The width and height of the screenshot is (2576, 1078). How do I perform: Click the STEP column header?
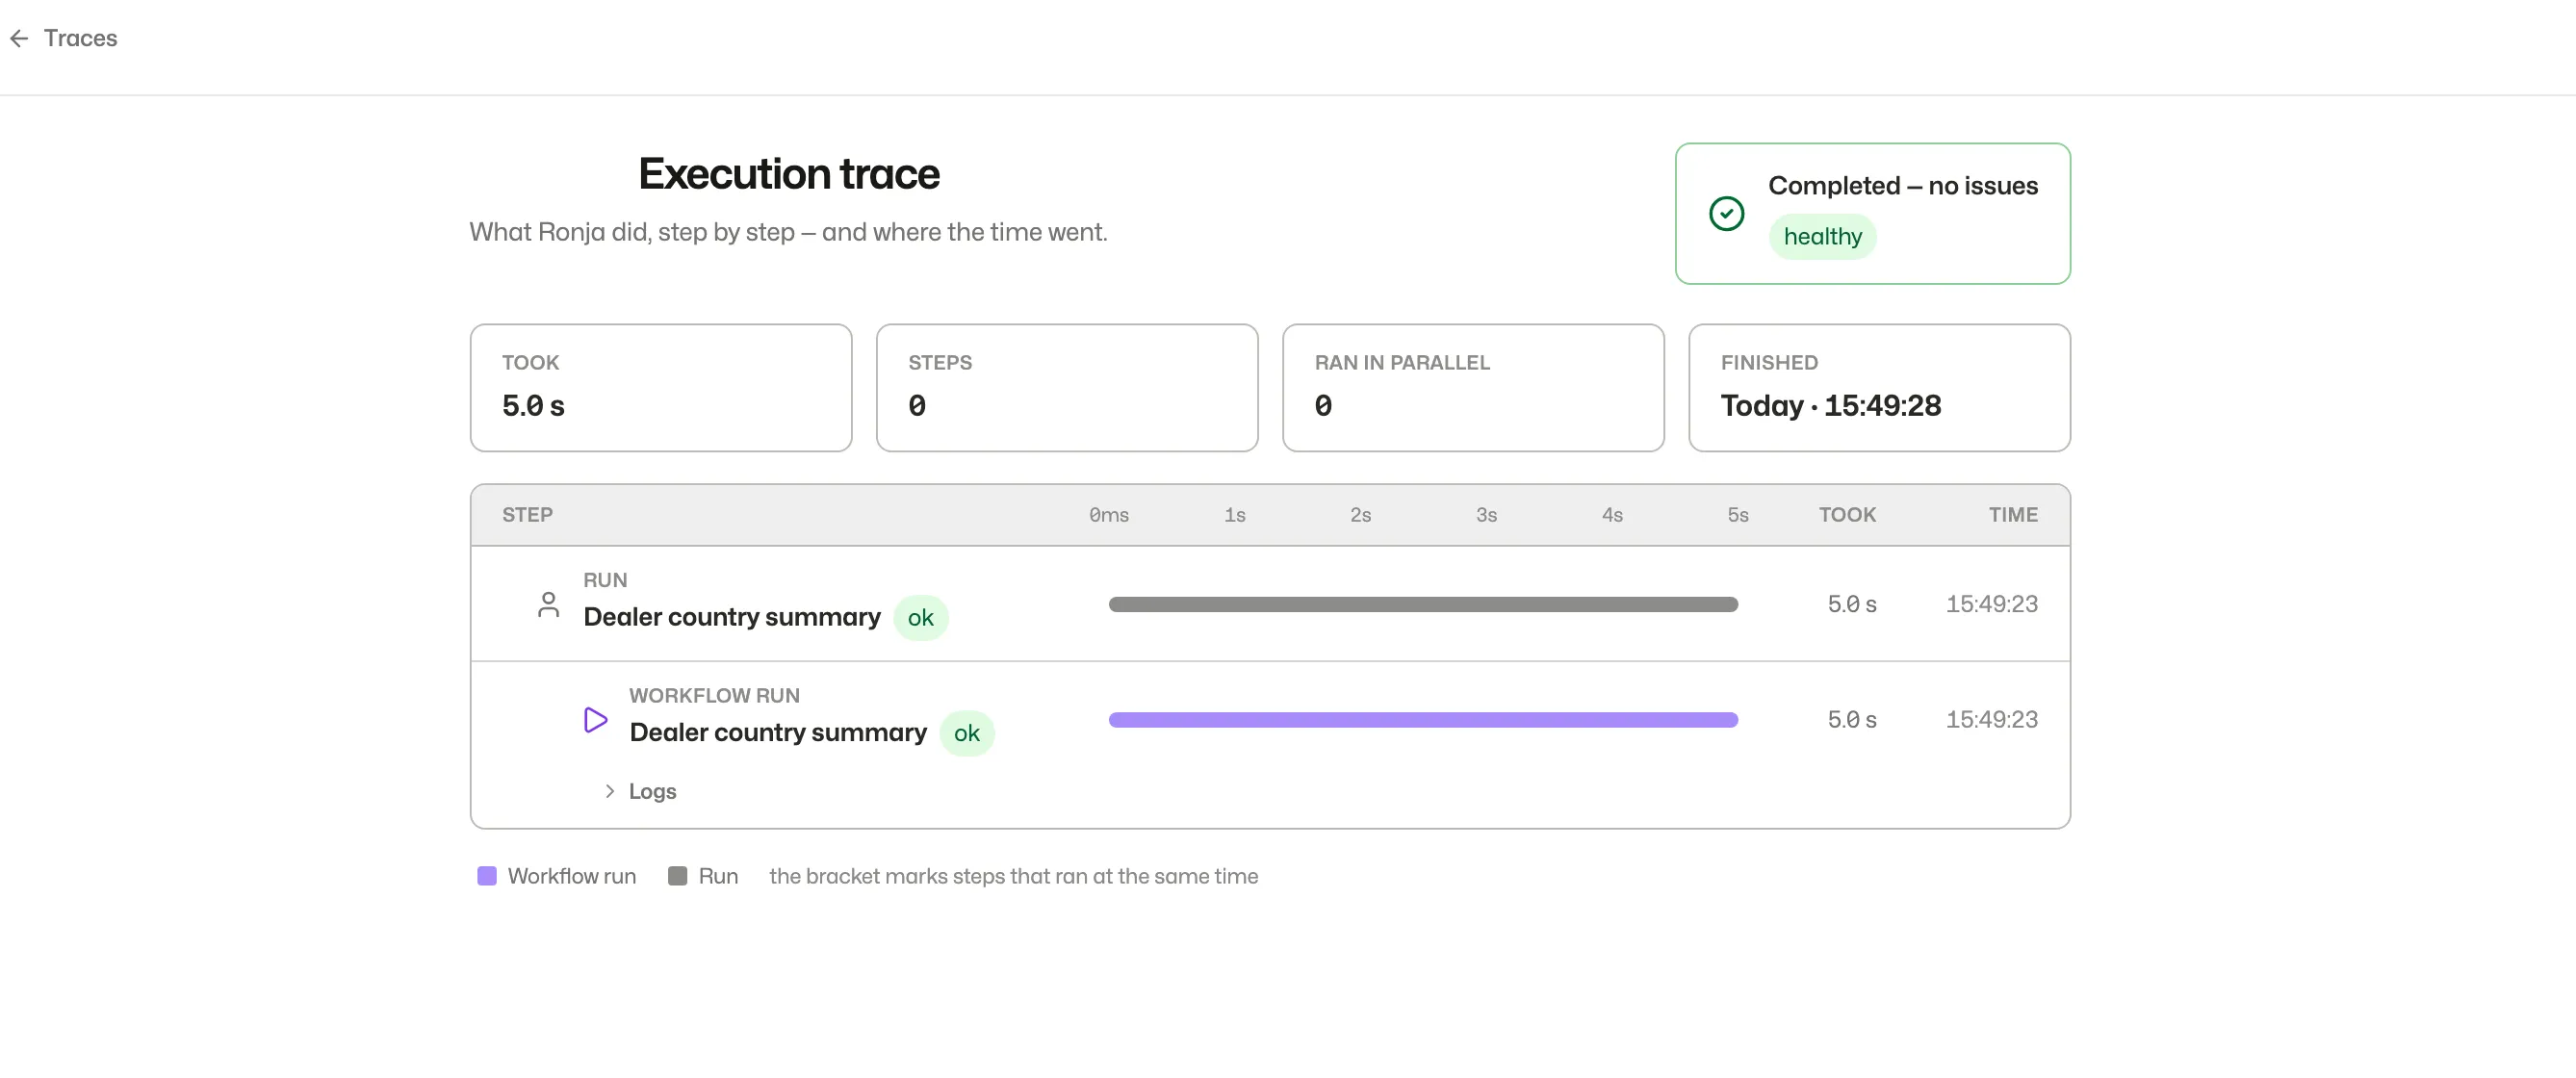pyautogui.click(x=527, y=515)
